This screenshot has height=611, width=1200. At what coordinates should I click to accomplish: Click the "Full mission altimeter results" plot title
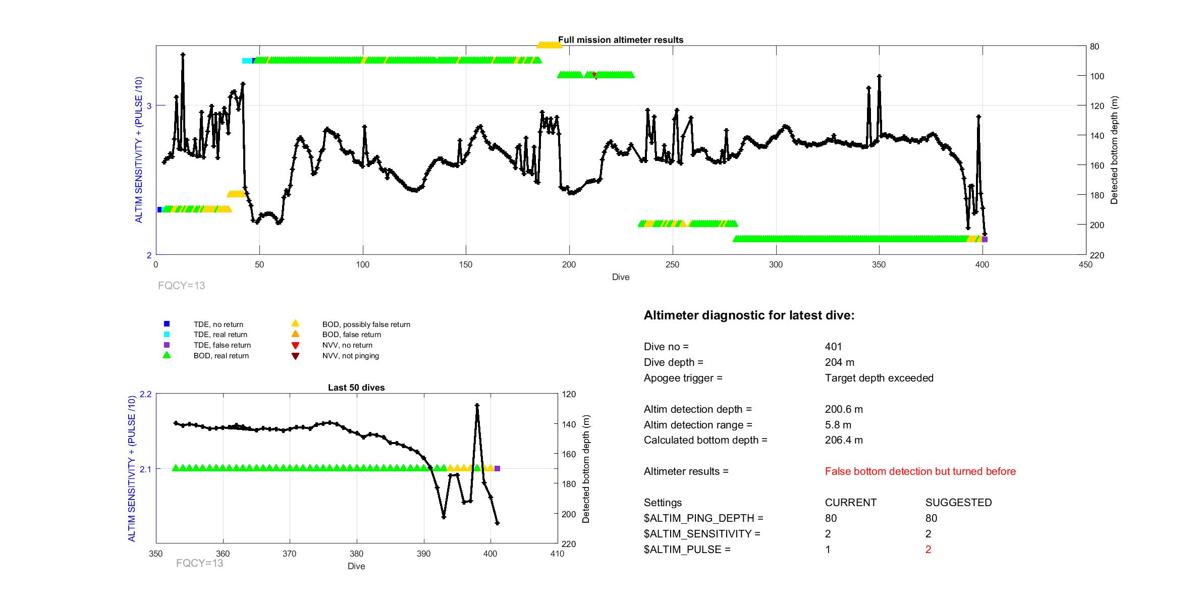620,40
